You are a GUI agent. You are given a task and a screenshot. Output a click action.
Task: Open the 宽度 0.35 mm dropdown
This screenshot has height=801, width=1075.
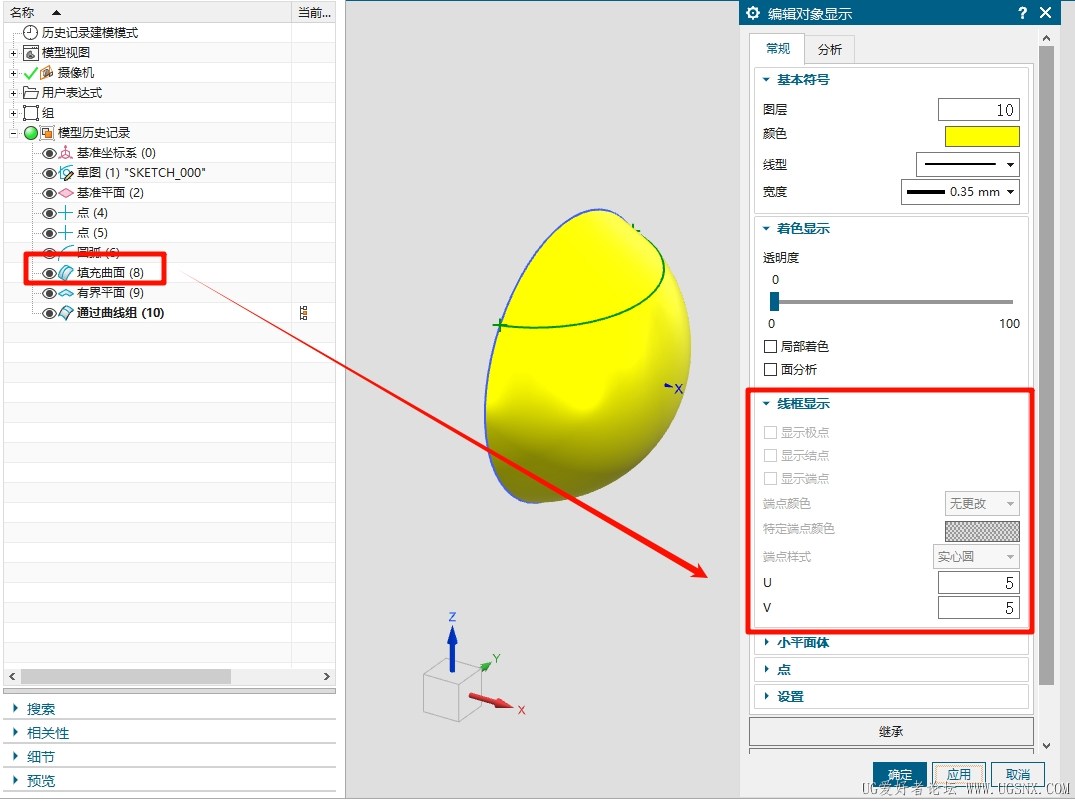click(960, 192)
